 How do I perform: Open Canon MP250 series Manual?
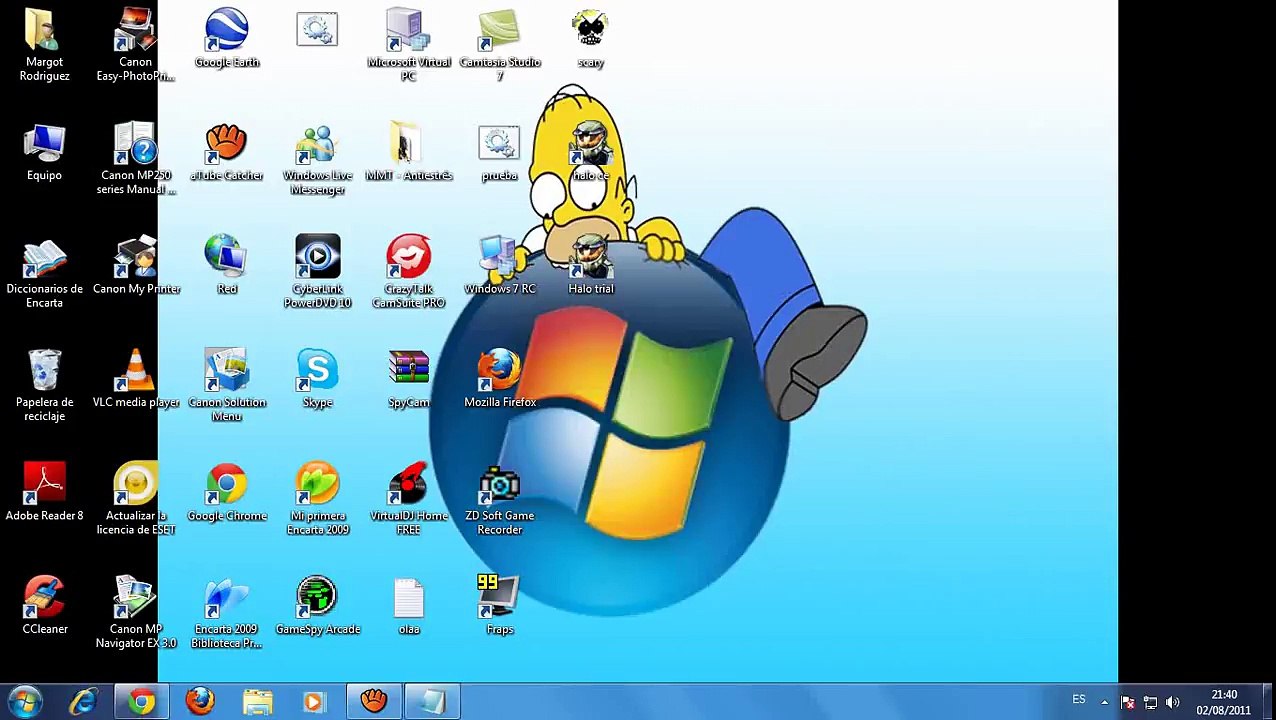[x=136, y=158]
